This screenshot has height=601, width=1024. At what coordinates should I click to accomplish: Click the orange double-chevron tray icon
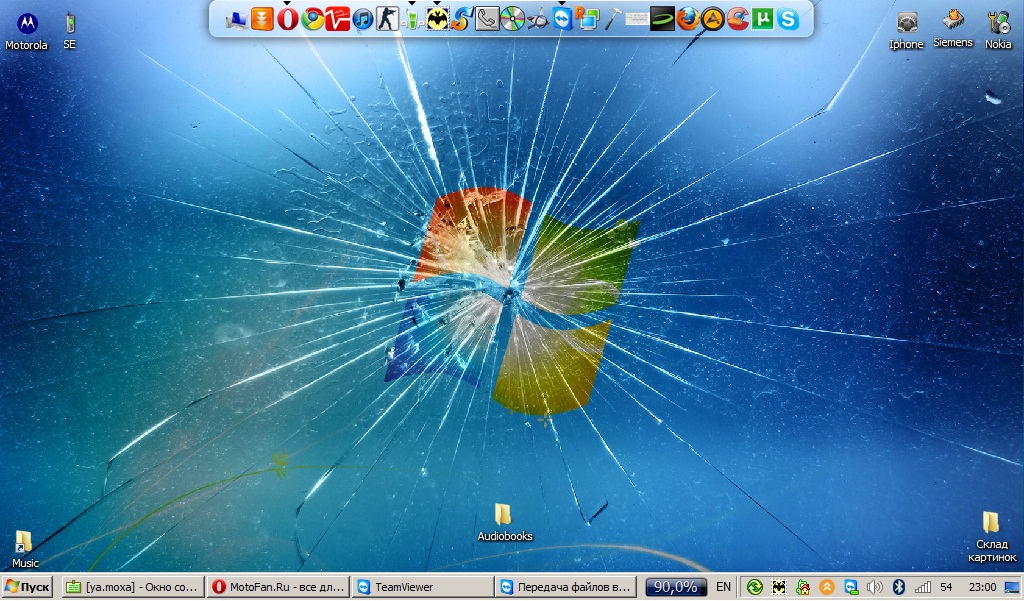827,587
